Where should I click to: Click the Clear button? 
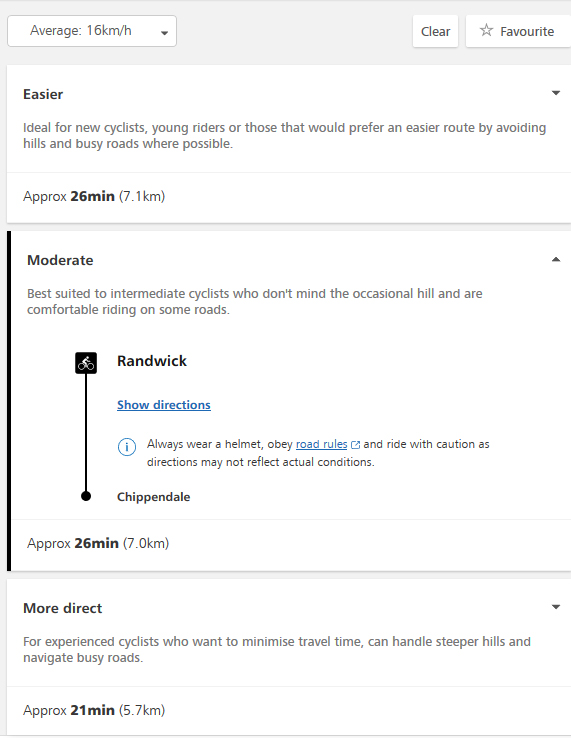click(x=435, y=32)
